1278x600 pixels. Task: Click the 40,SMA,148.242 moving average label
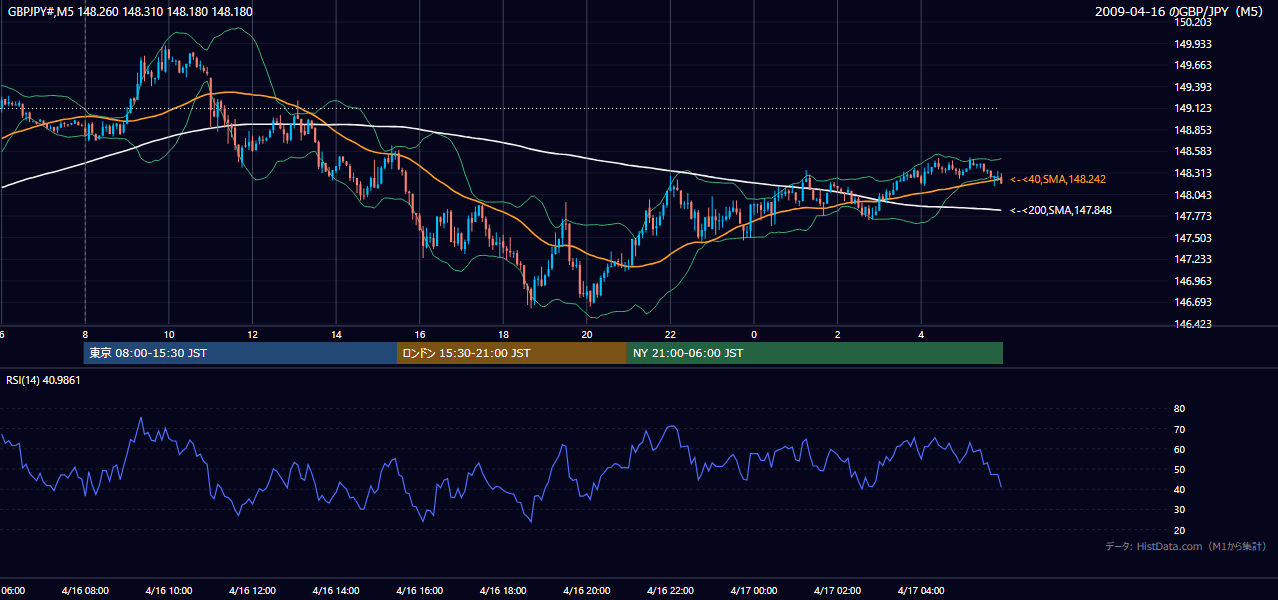1058,179
